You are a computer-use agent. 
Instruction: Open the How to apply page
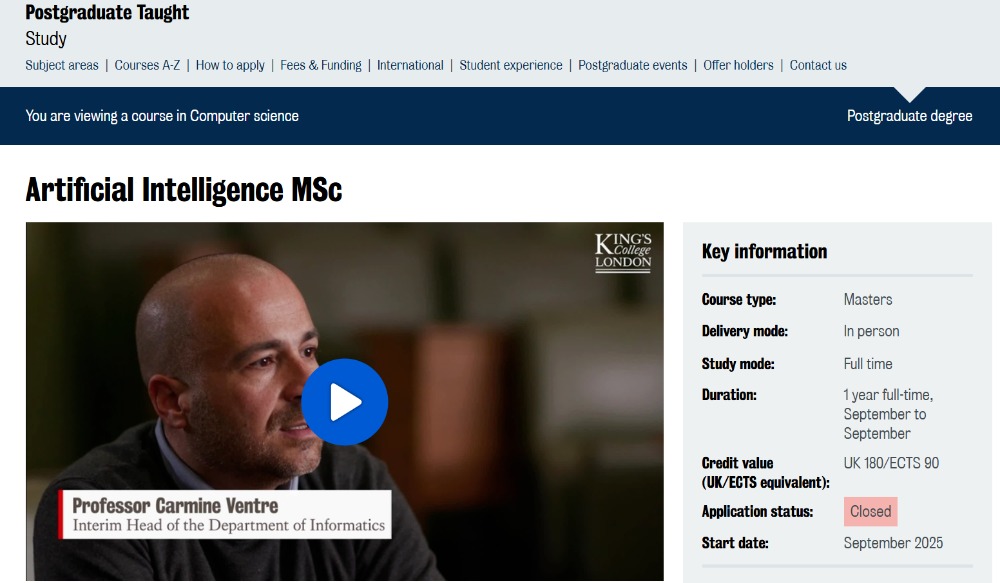click(x=230, y=65)
